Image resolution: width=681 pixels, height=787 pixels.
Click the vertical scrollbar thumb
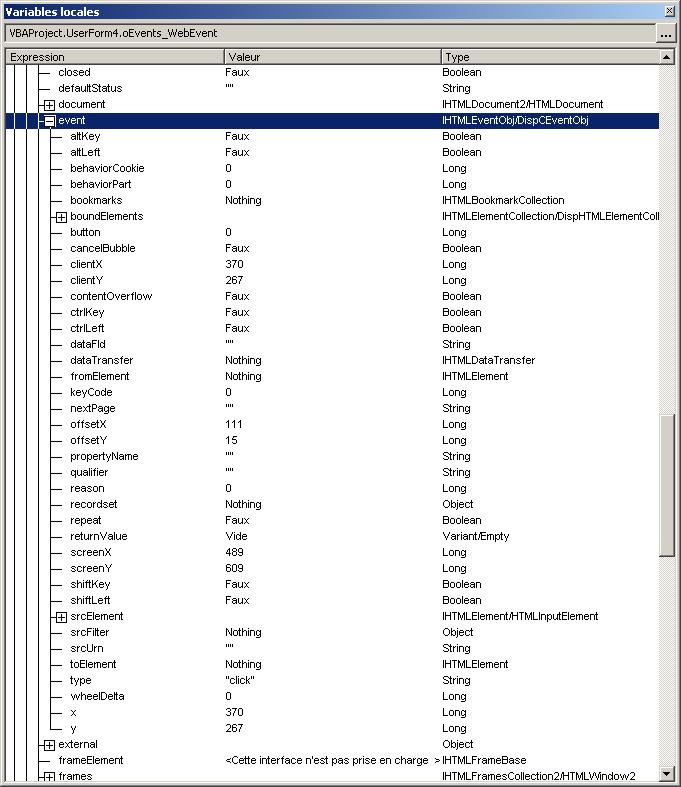coord(668,485)
